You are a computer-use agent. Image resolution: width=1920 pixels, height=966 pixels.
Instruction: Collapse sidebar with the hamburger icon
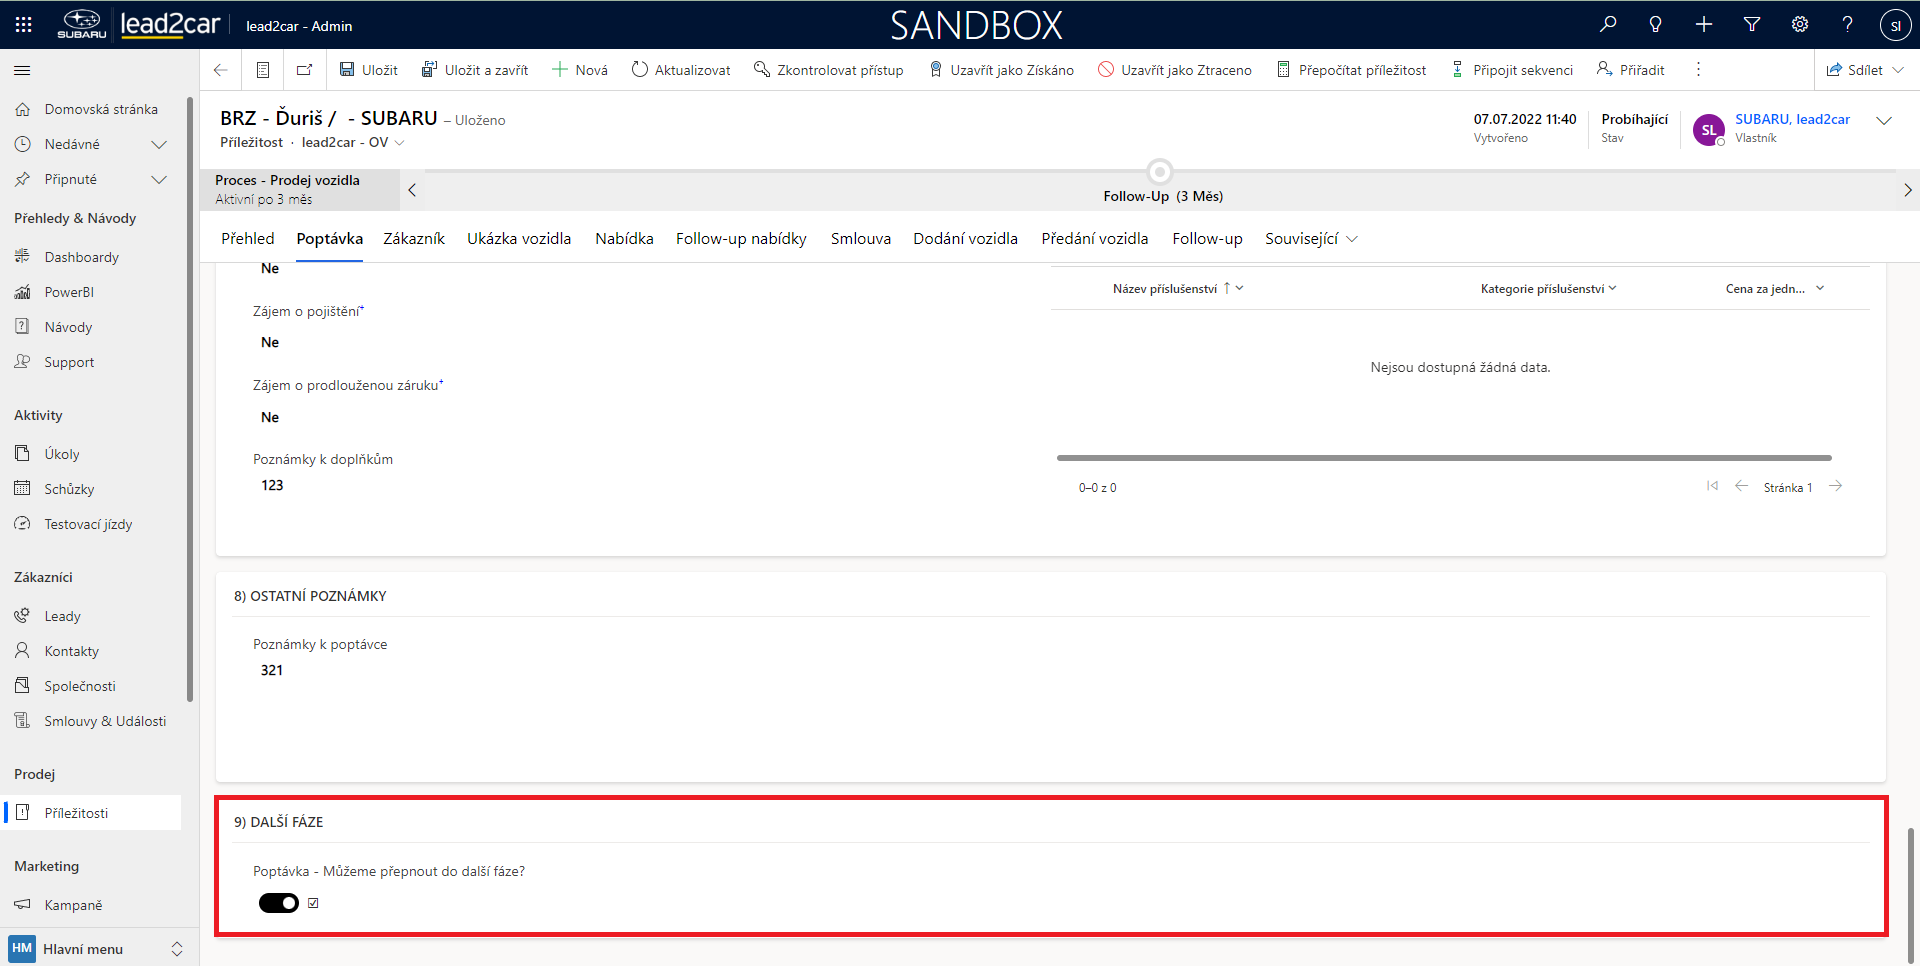pos(22,70)
